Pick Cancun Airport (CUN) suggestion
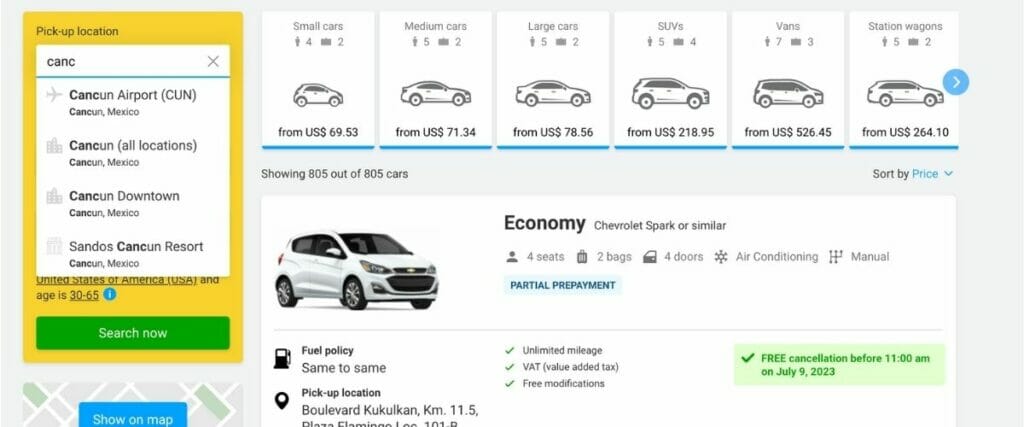 click(x=133, y=103)
